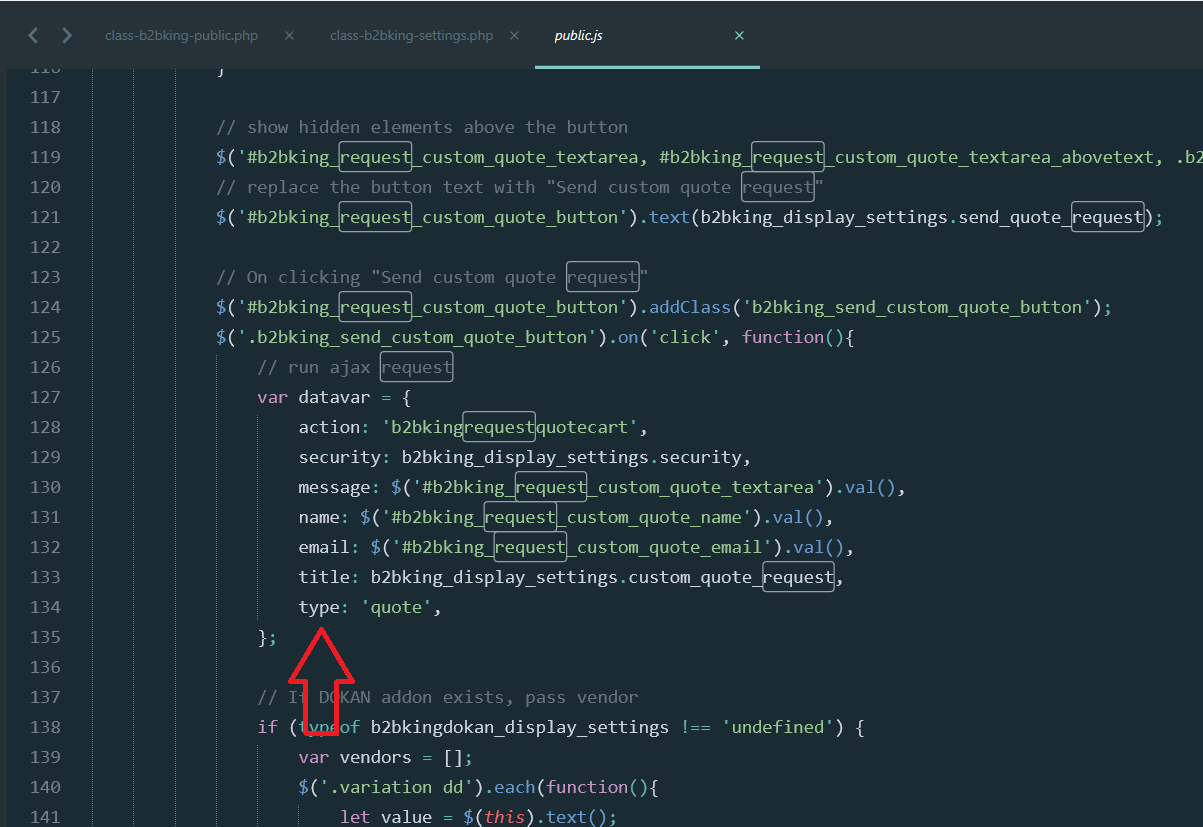Click line number 127 in the gutter
Image resolution: width=1203 pixels, height=827 pixels.
[x=45, y=397]
